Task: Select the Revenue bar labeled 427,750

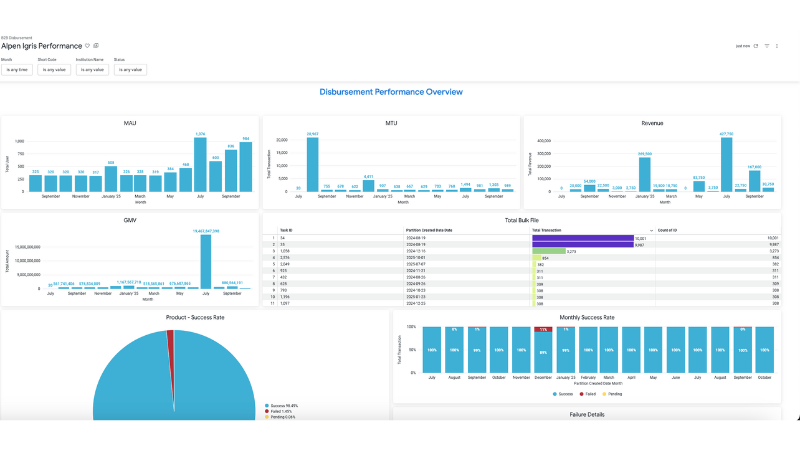Action: (x=727, y=165)
